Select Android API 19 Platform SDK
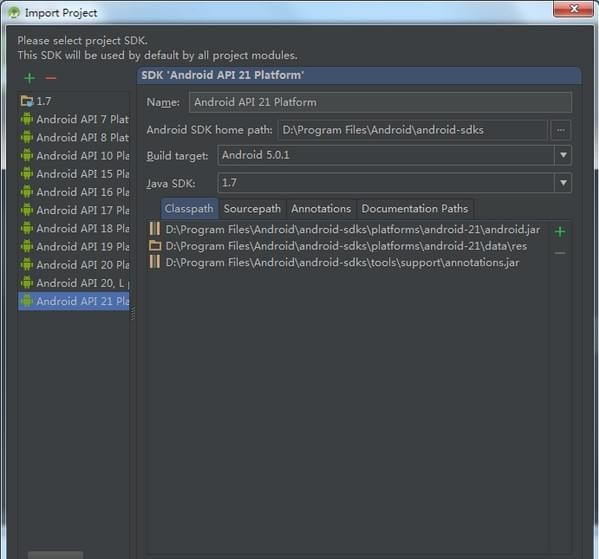The image size is (599, 559). 74,246
